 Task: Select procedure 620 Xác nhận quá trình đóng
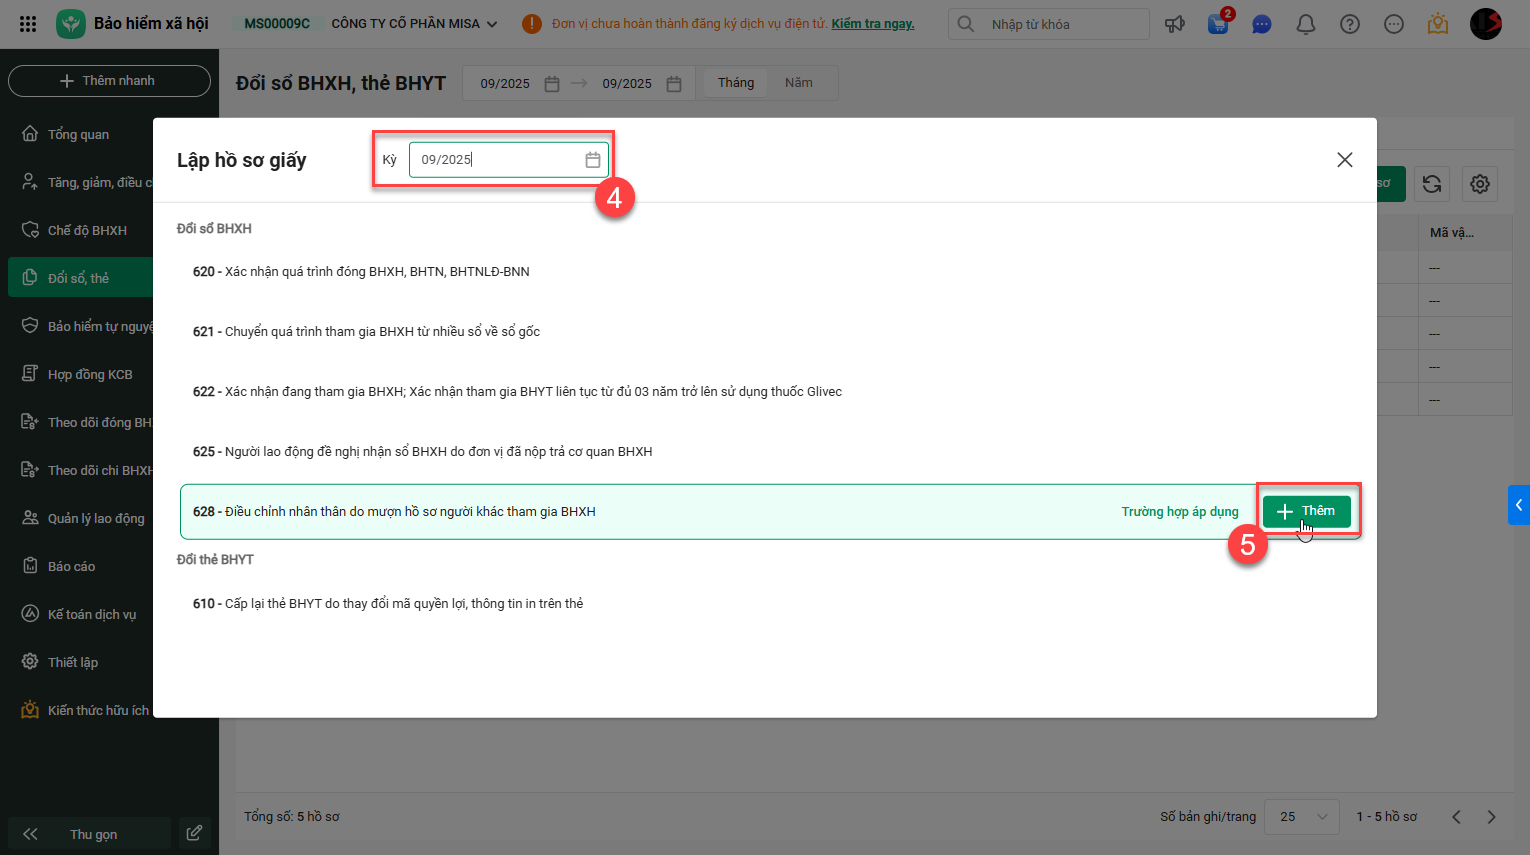tap(770, 272)
